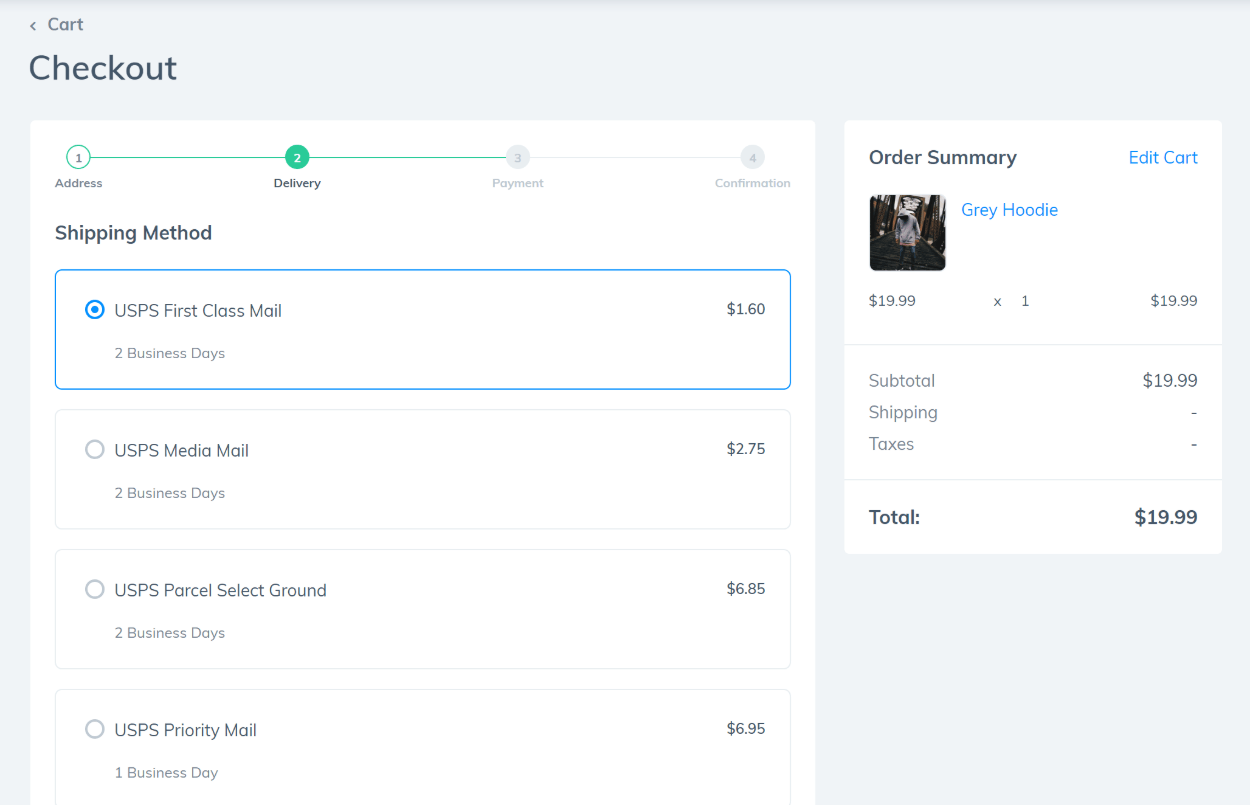This screenshot has width=1250, height=805.
Task: Click the Checkout page heading
Action: (x=103, y=68)
